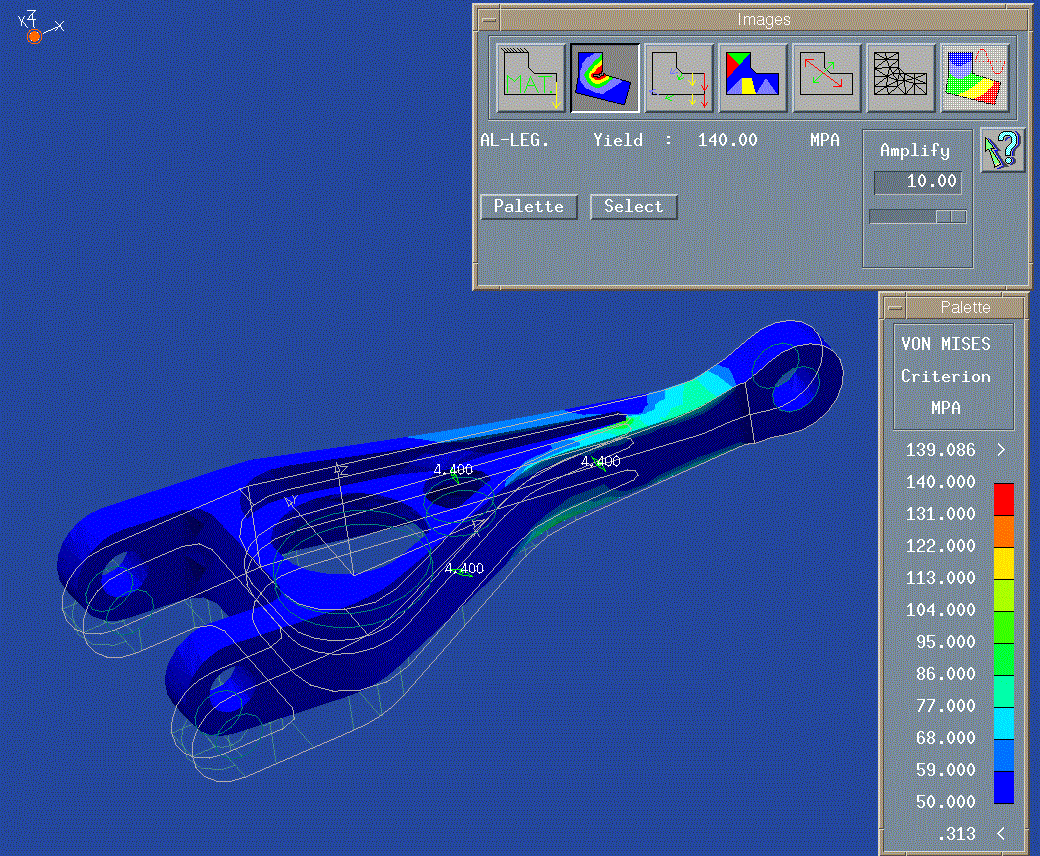The image size is (1040, 856).
Task: Click the help question-mark pointer icon
Action: click(1002, 151)
